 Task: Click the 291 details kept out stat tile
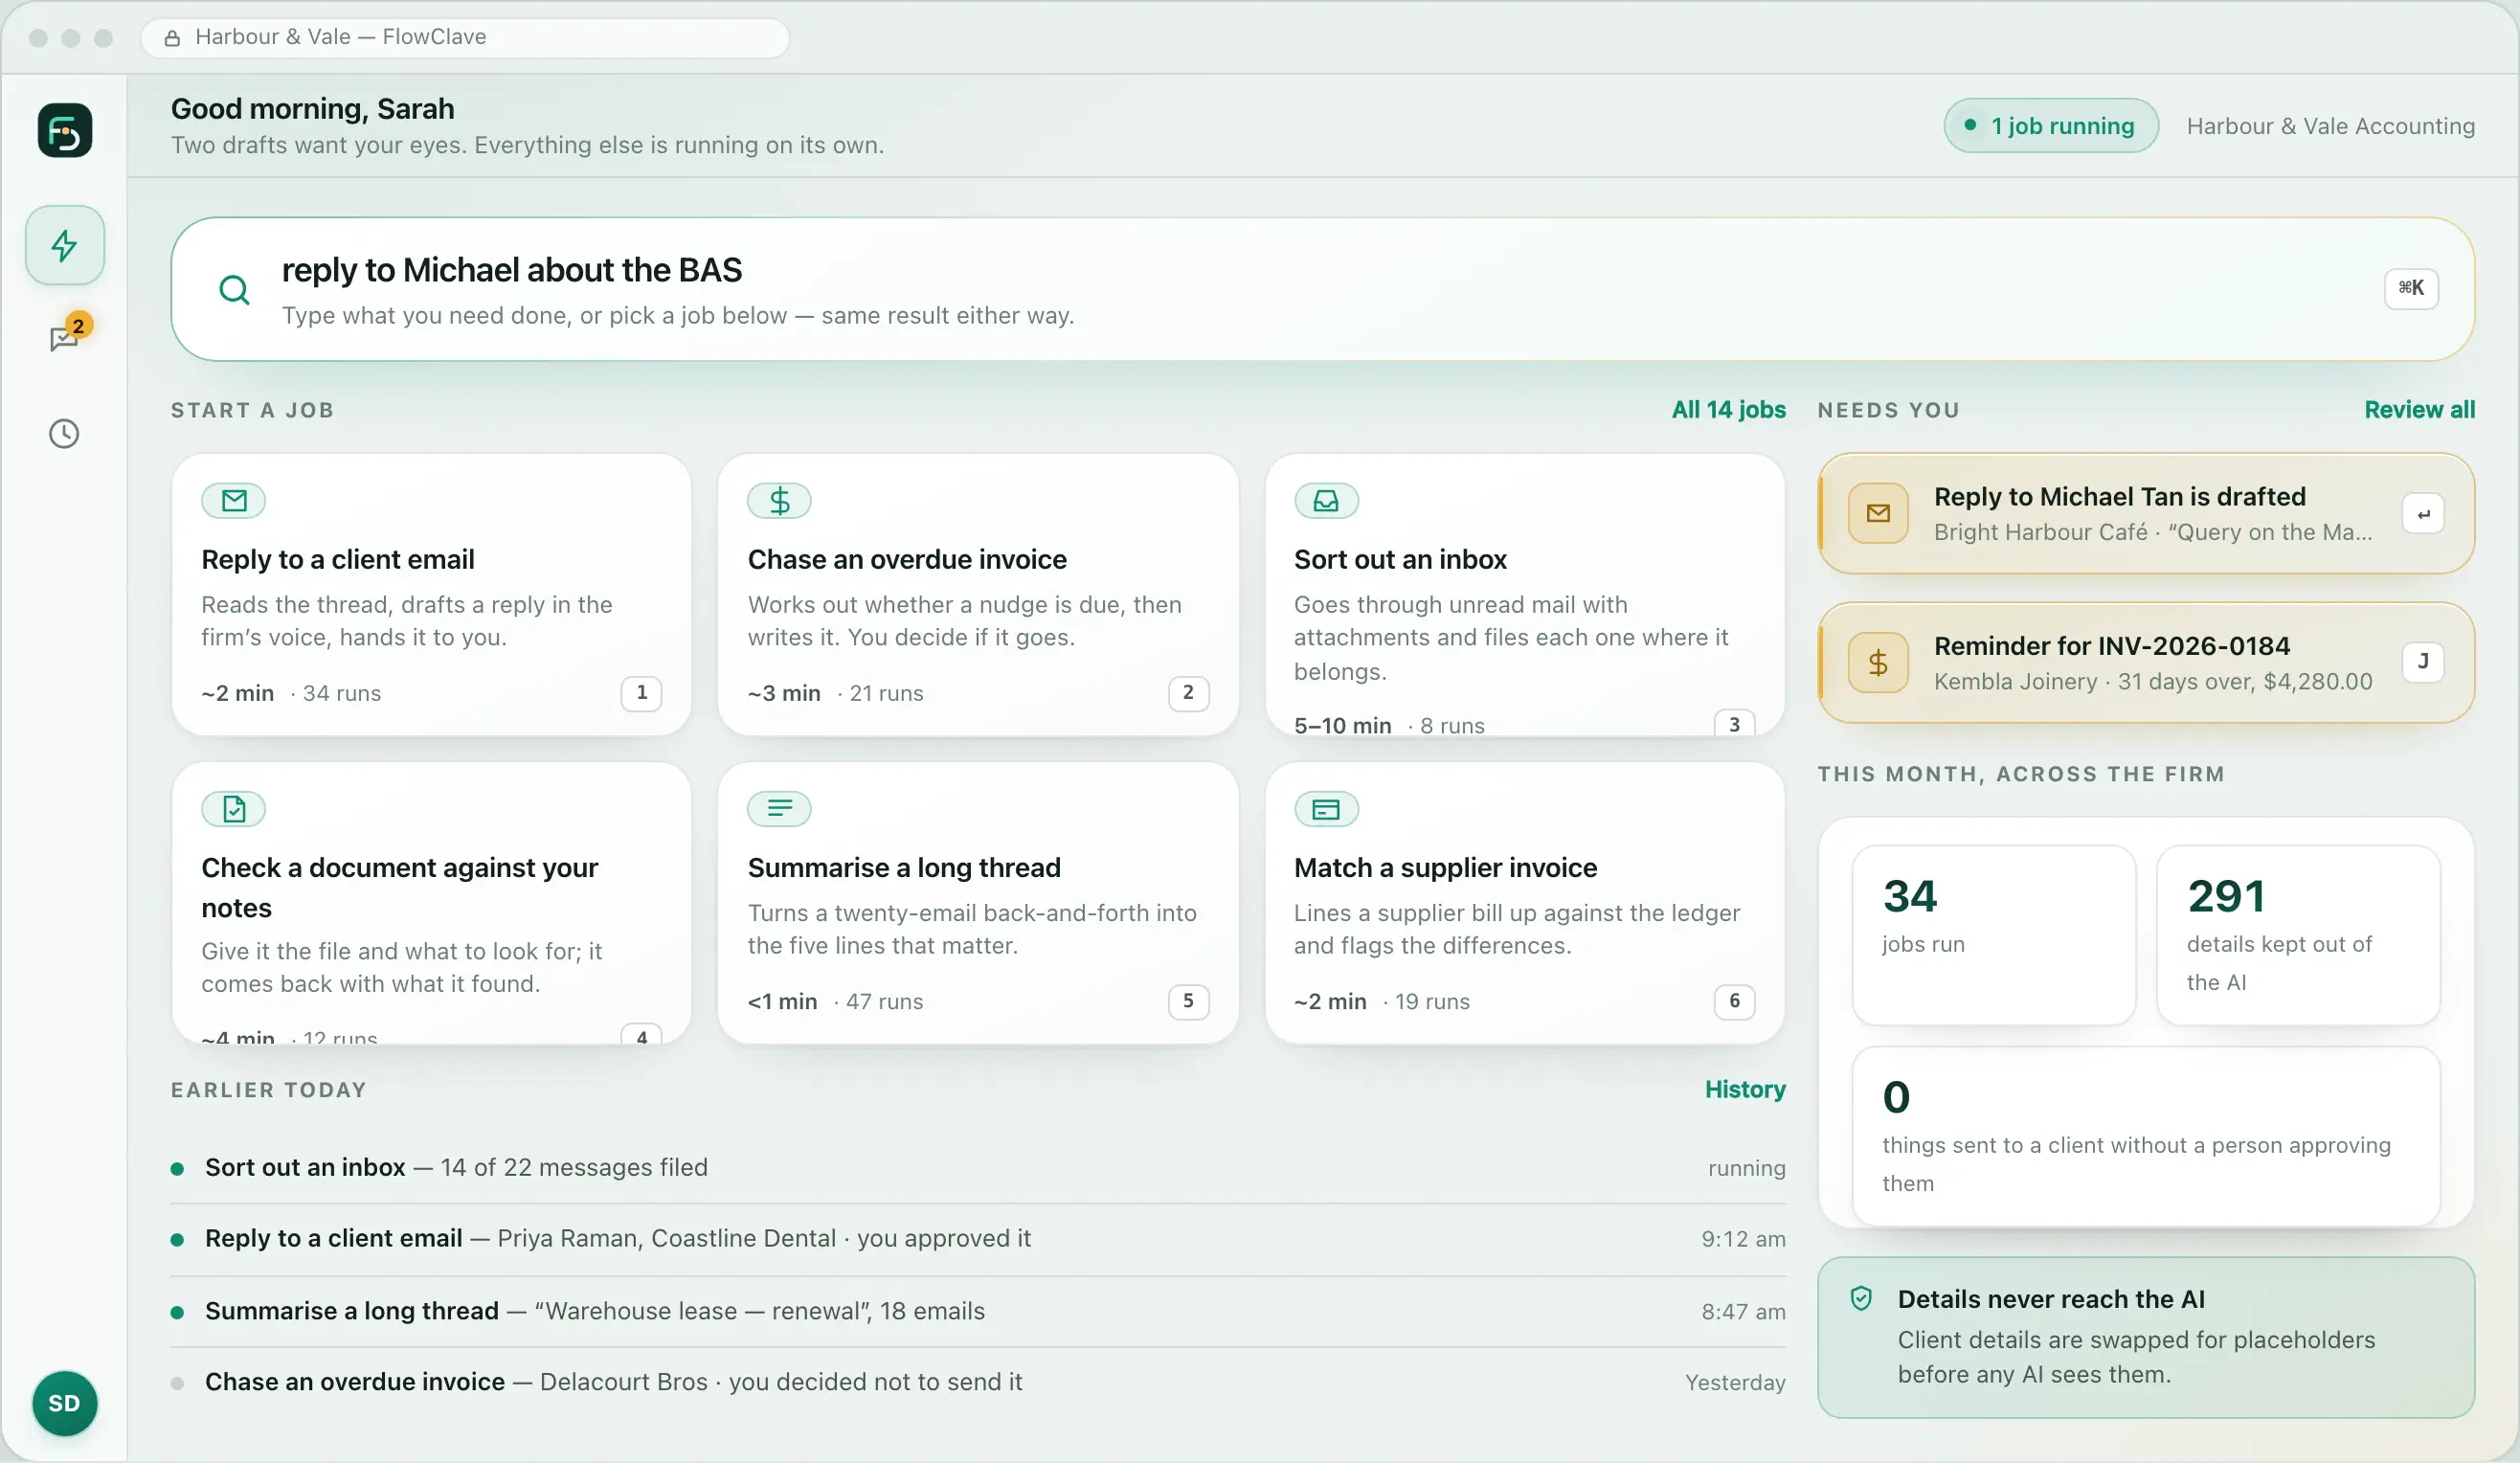pyautogui.click(x=2299, y=935)
